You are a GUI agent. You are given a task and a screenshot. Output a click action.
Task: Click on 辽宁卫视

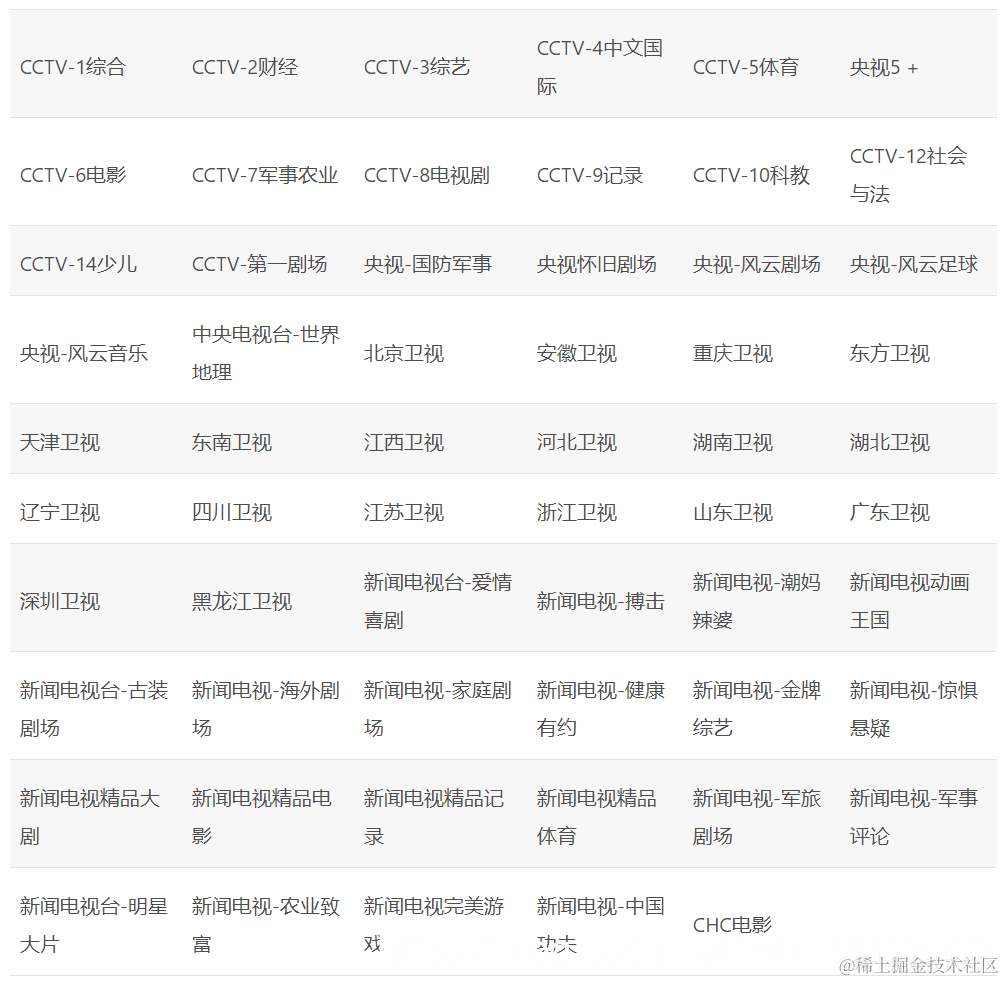(x=60, y=512)
